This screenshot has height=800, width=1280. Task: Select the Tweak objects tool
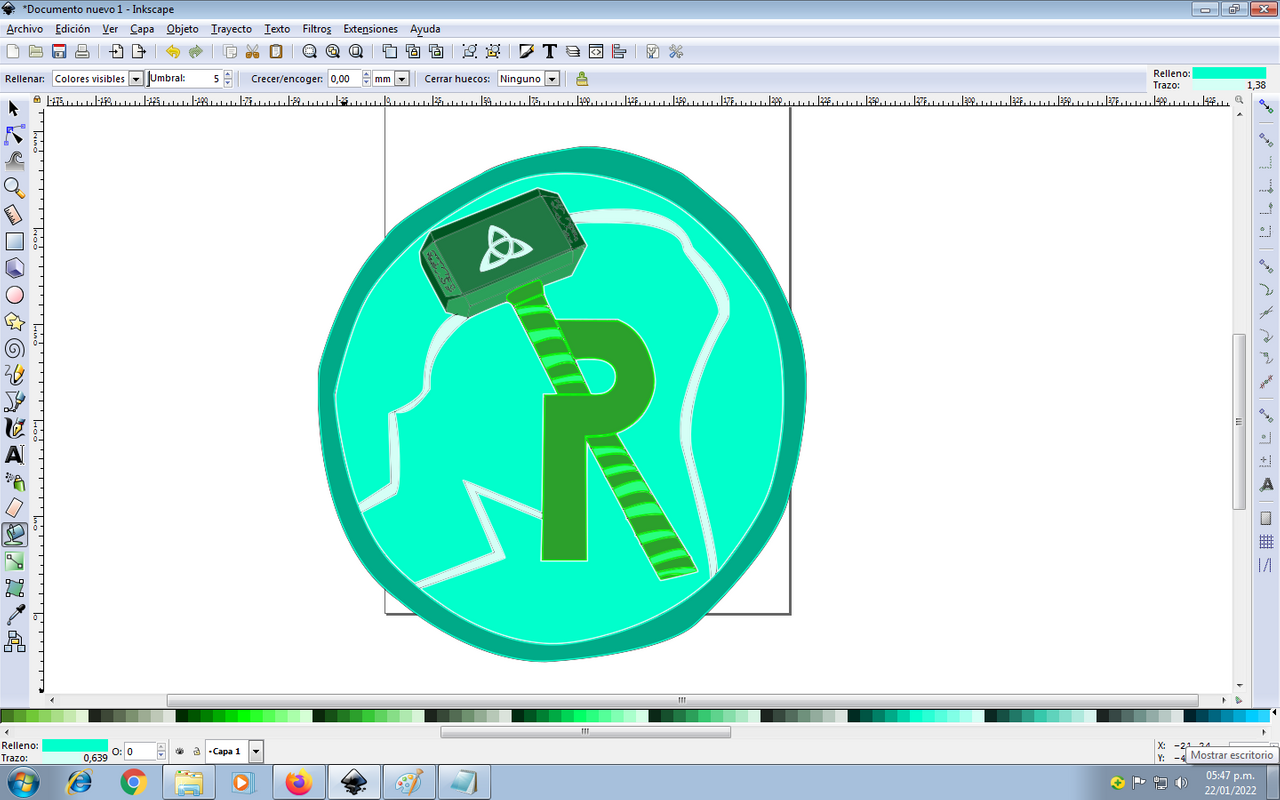[x=14, y=160]
